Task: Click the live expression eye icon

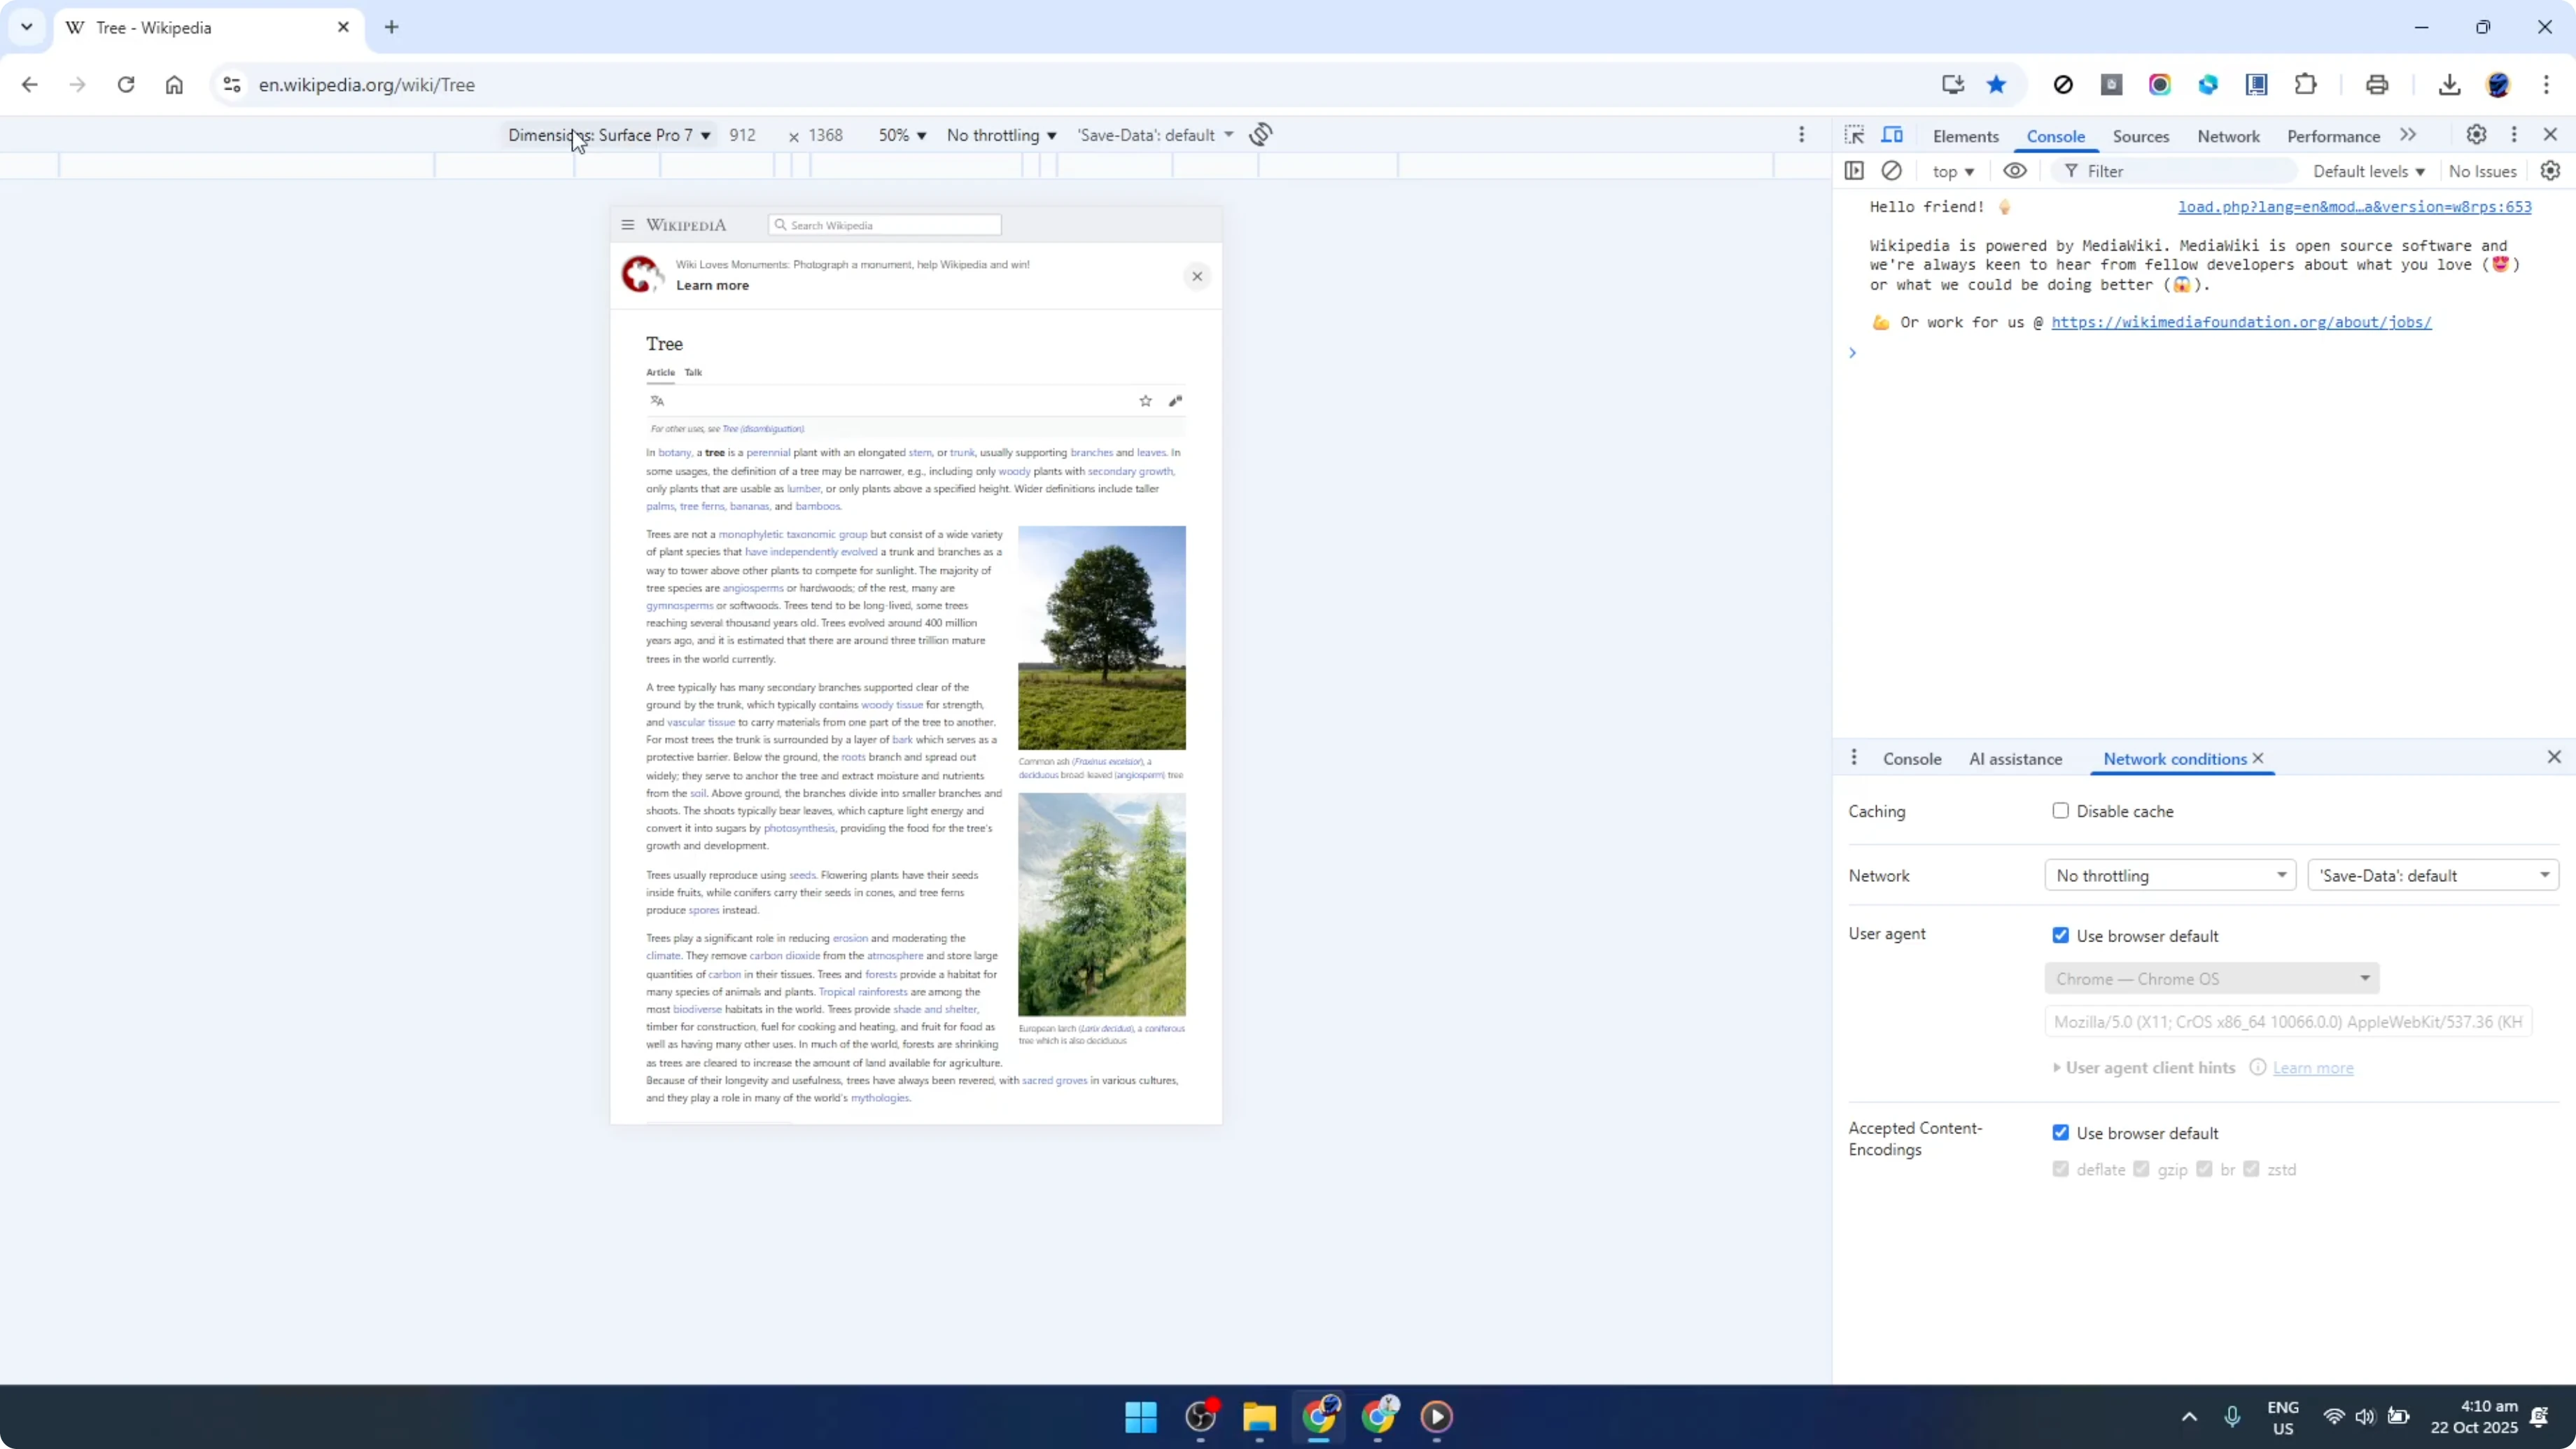Action: [x=2015, y=170]
